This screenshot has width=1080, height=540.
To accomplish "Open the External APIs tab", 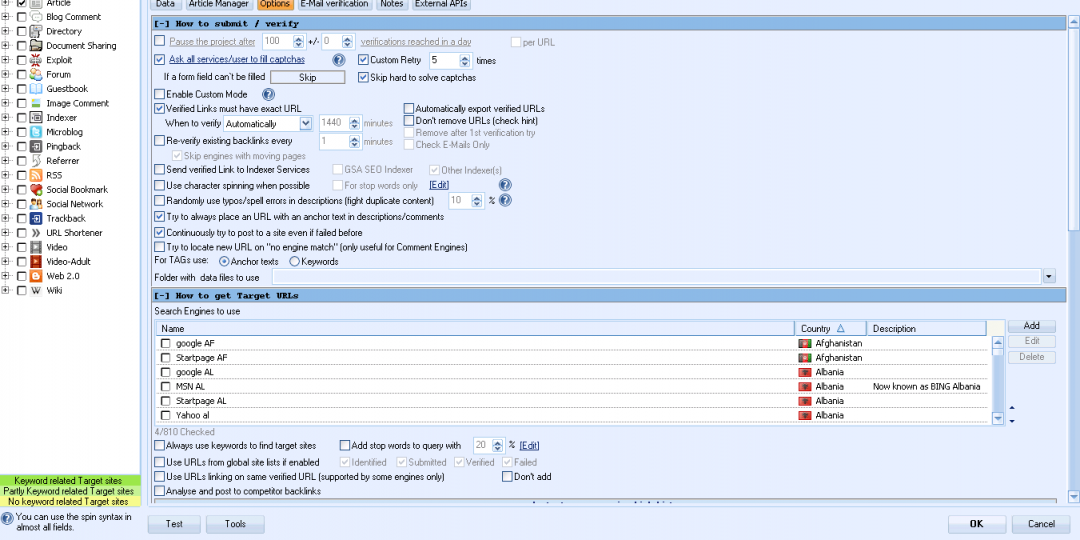I will coord(441,4).
